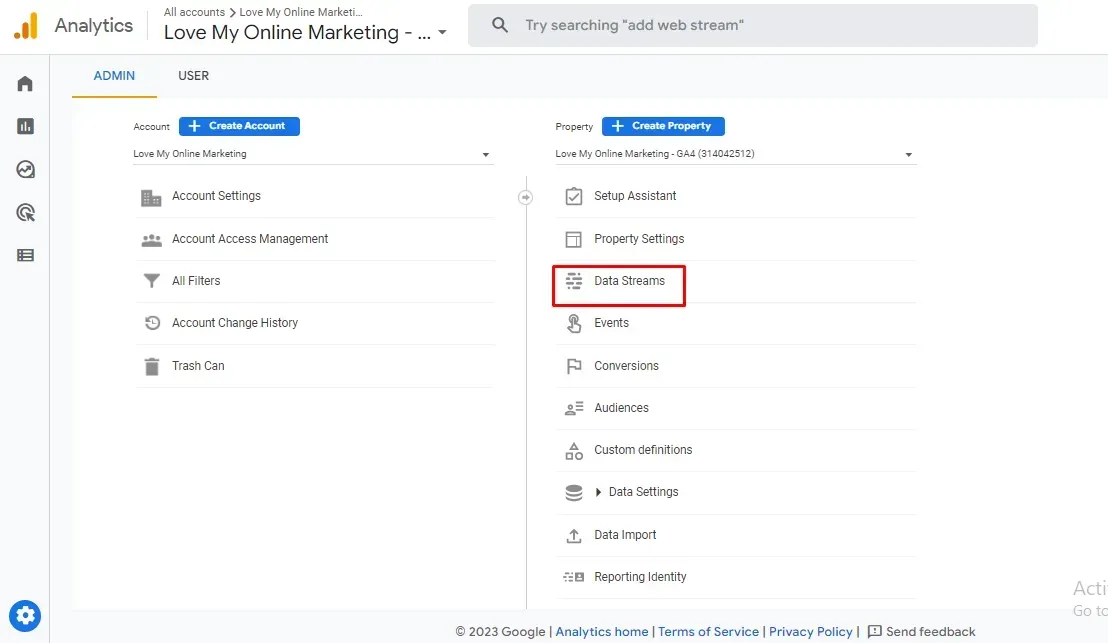The height and width of the screenshot is (643, 1108).
Task: Click the Data Settings database icon
Action: click(x=574, y=492)
